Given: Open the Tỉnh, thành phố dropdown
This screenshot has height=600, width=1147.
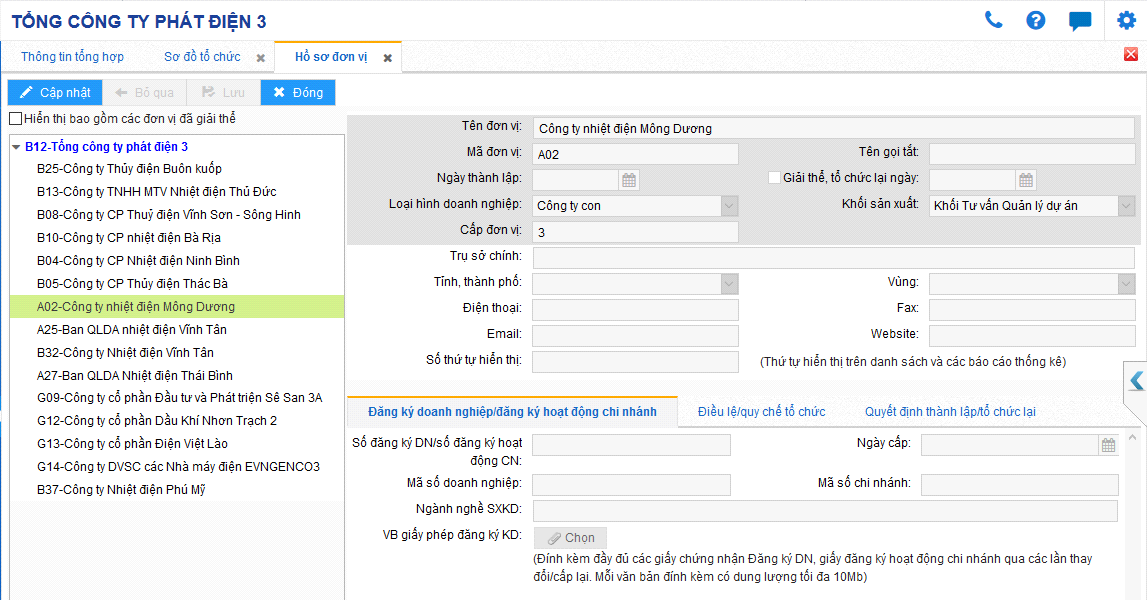Looking at the screenshot, I should [729, 284].
